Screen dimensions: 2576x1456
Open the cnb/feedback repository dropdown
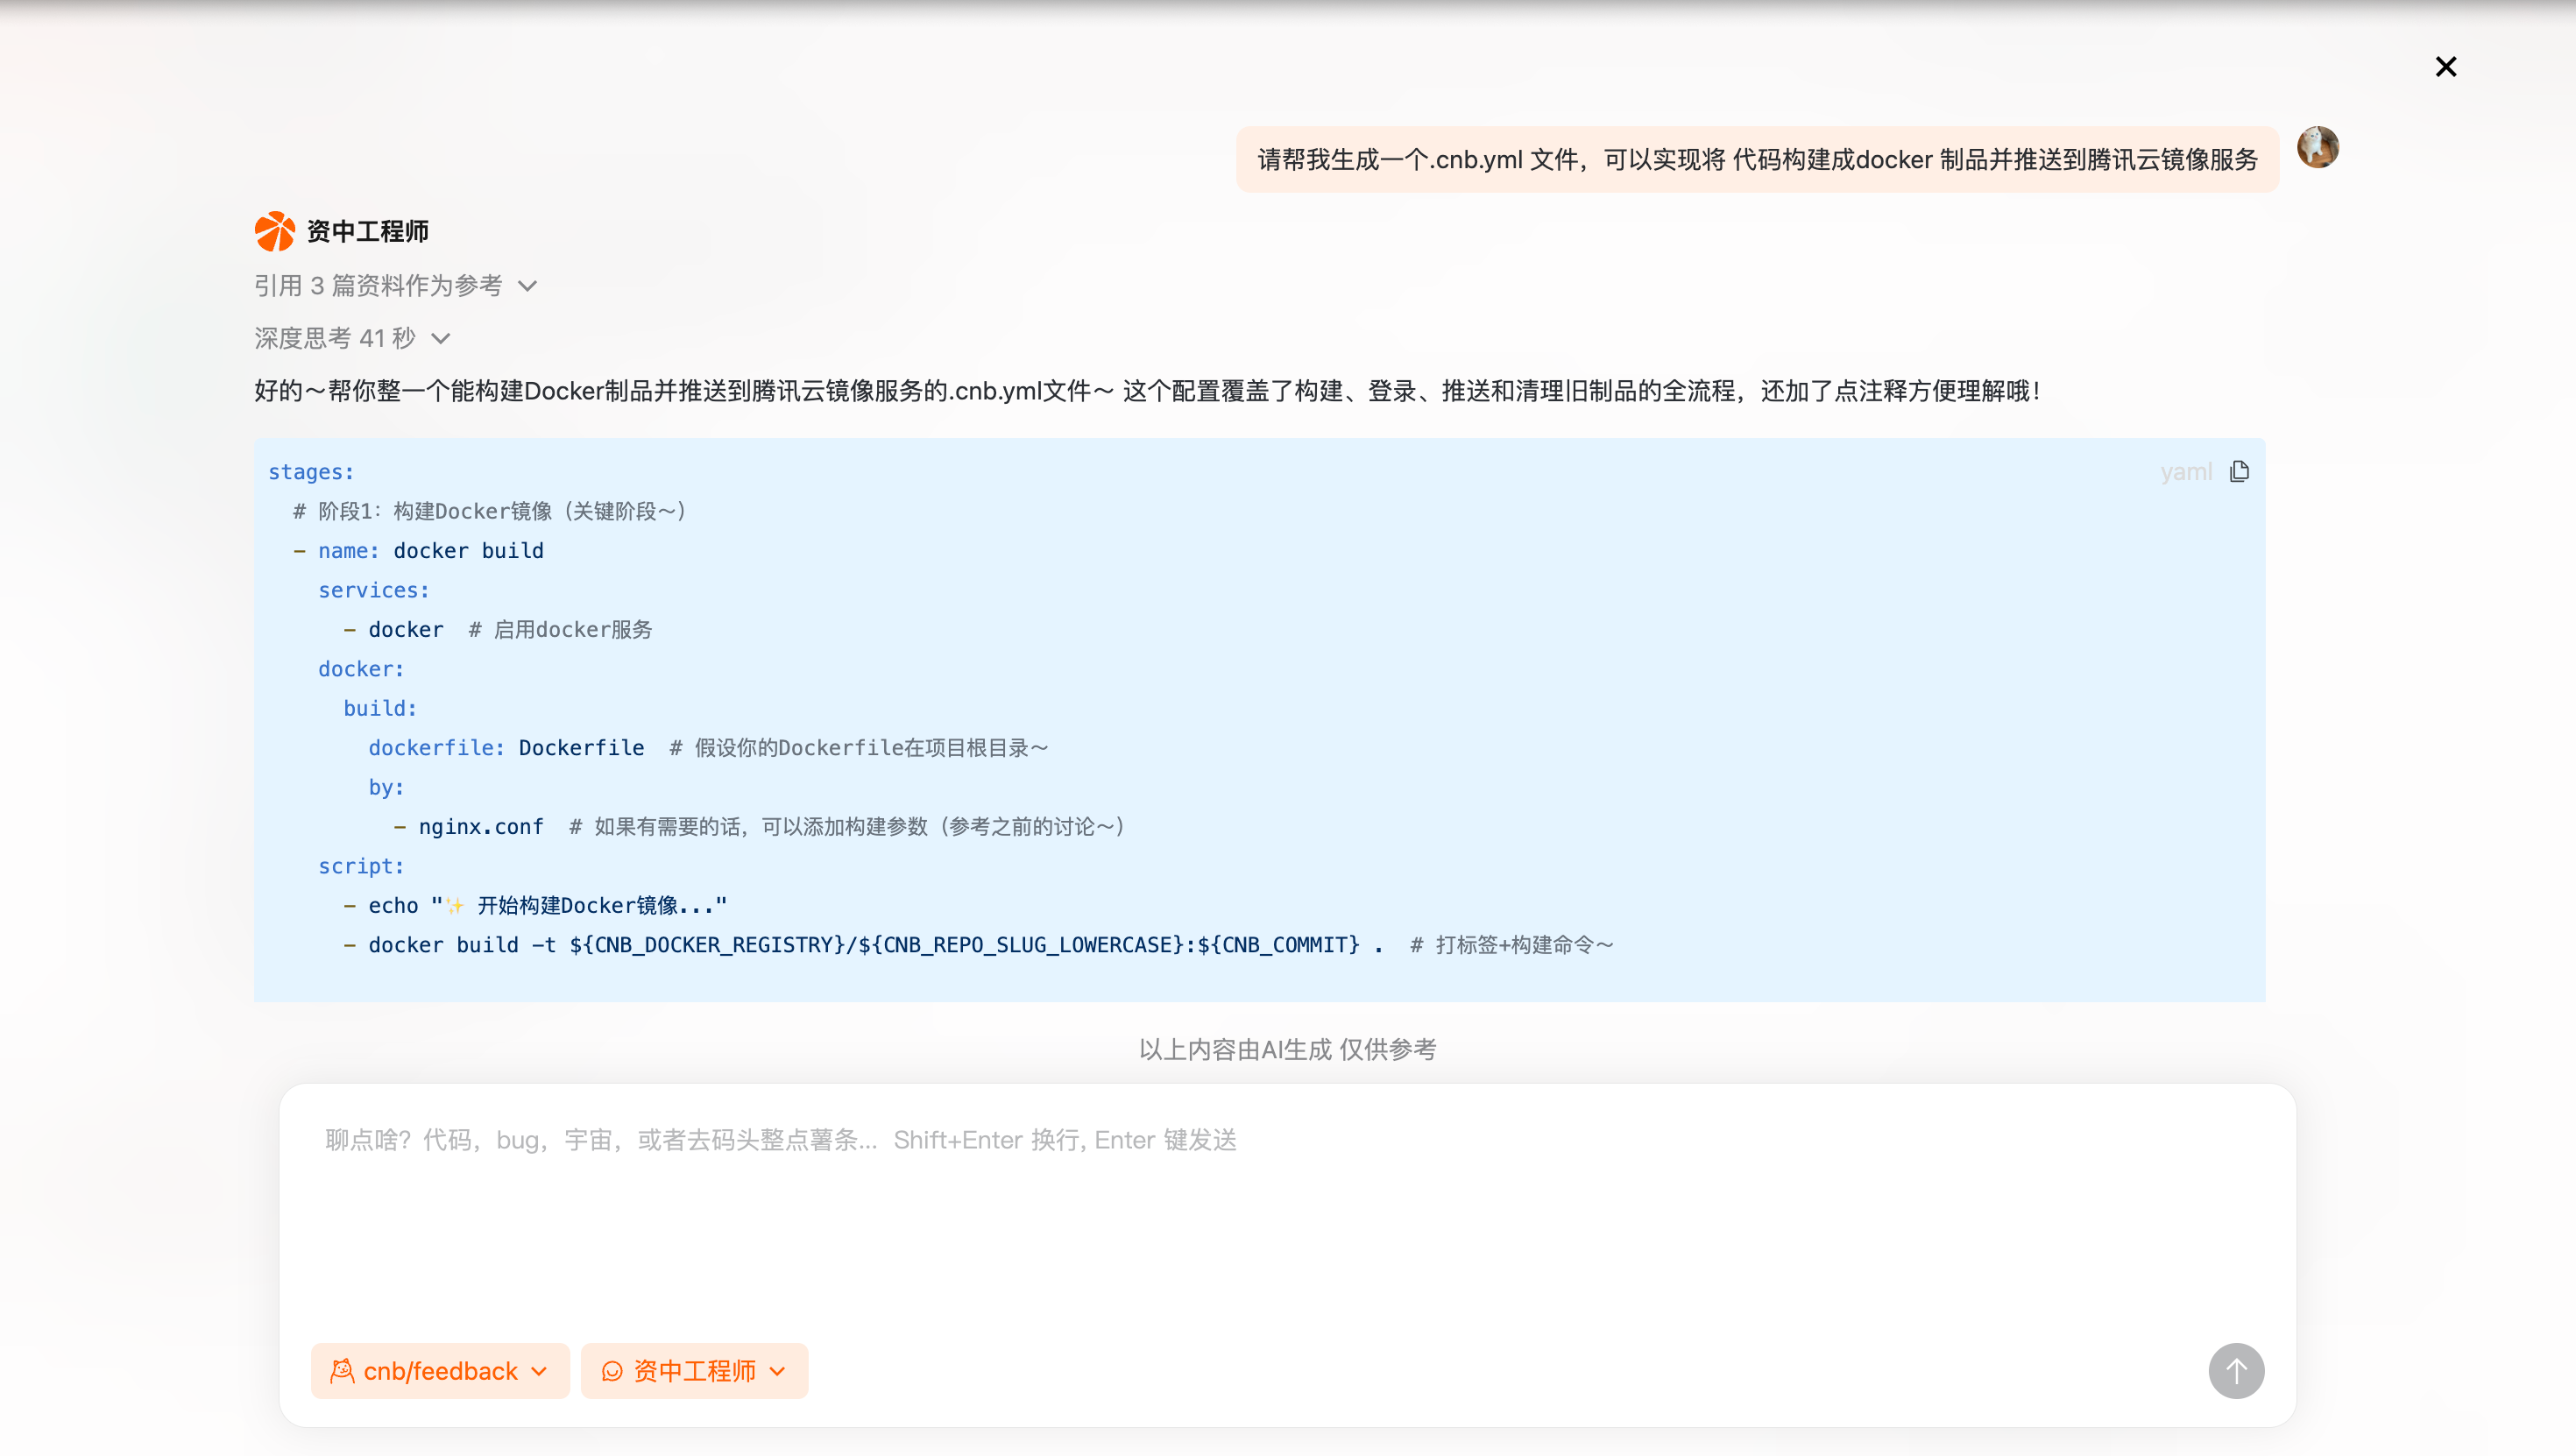(440, 1370)
